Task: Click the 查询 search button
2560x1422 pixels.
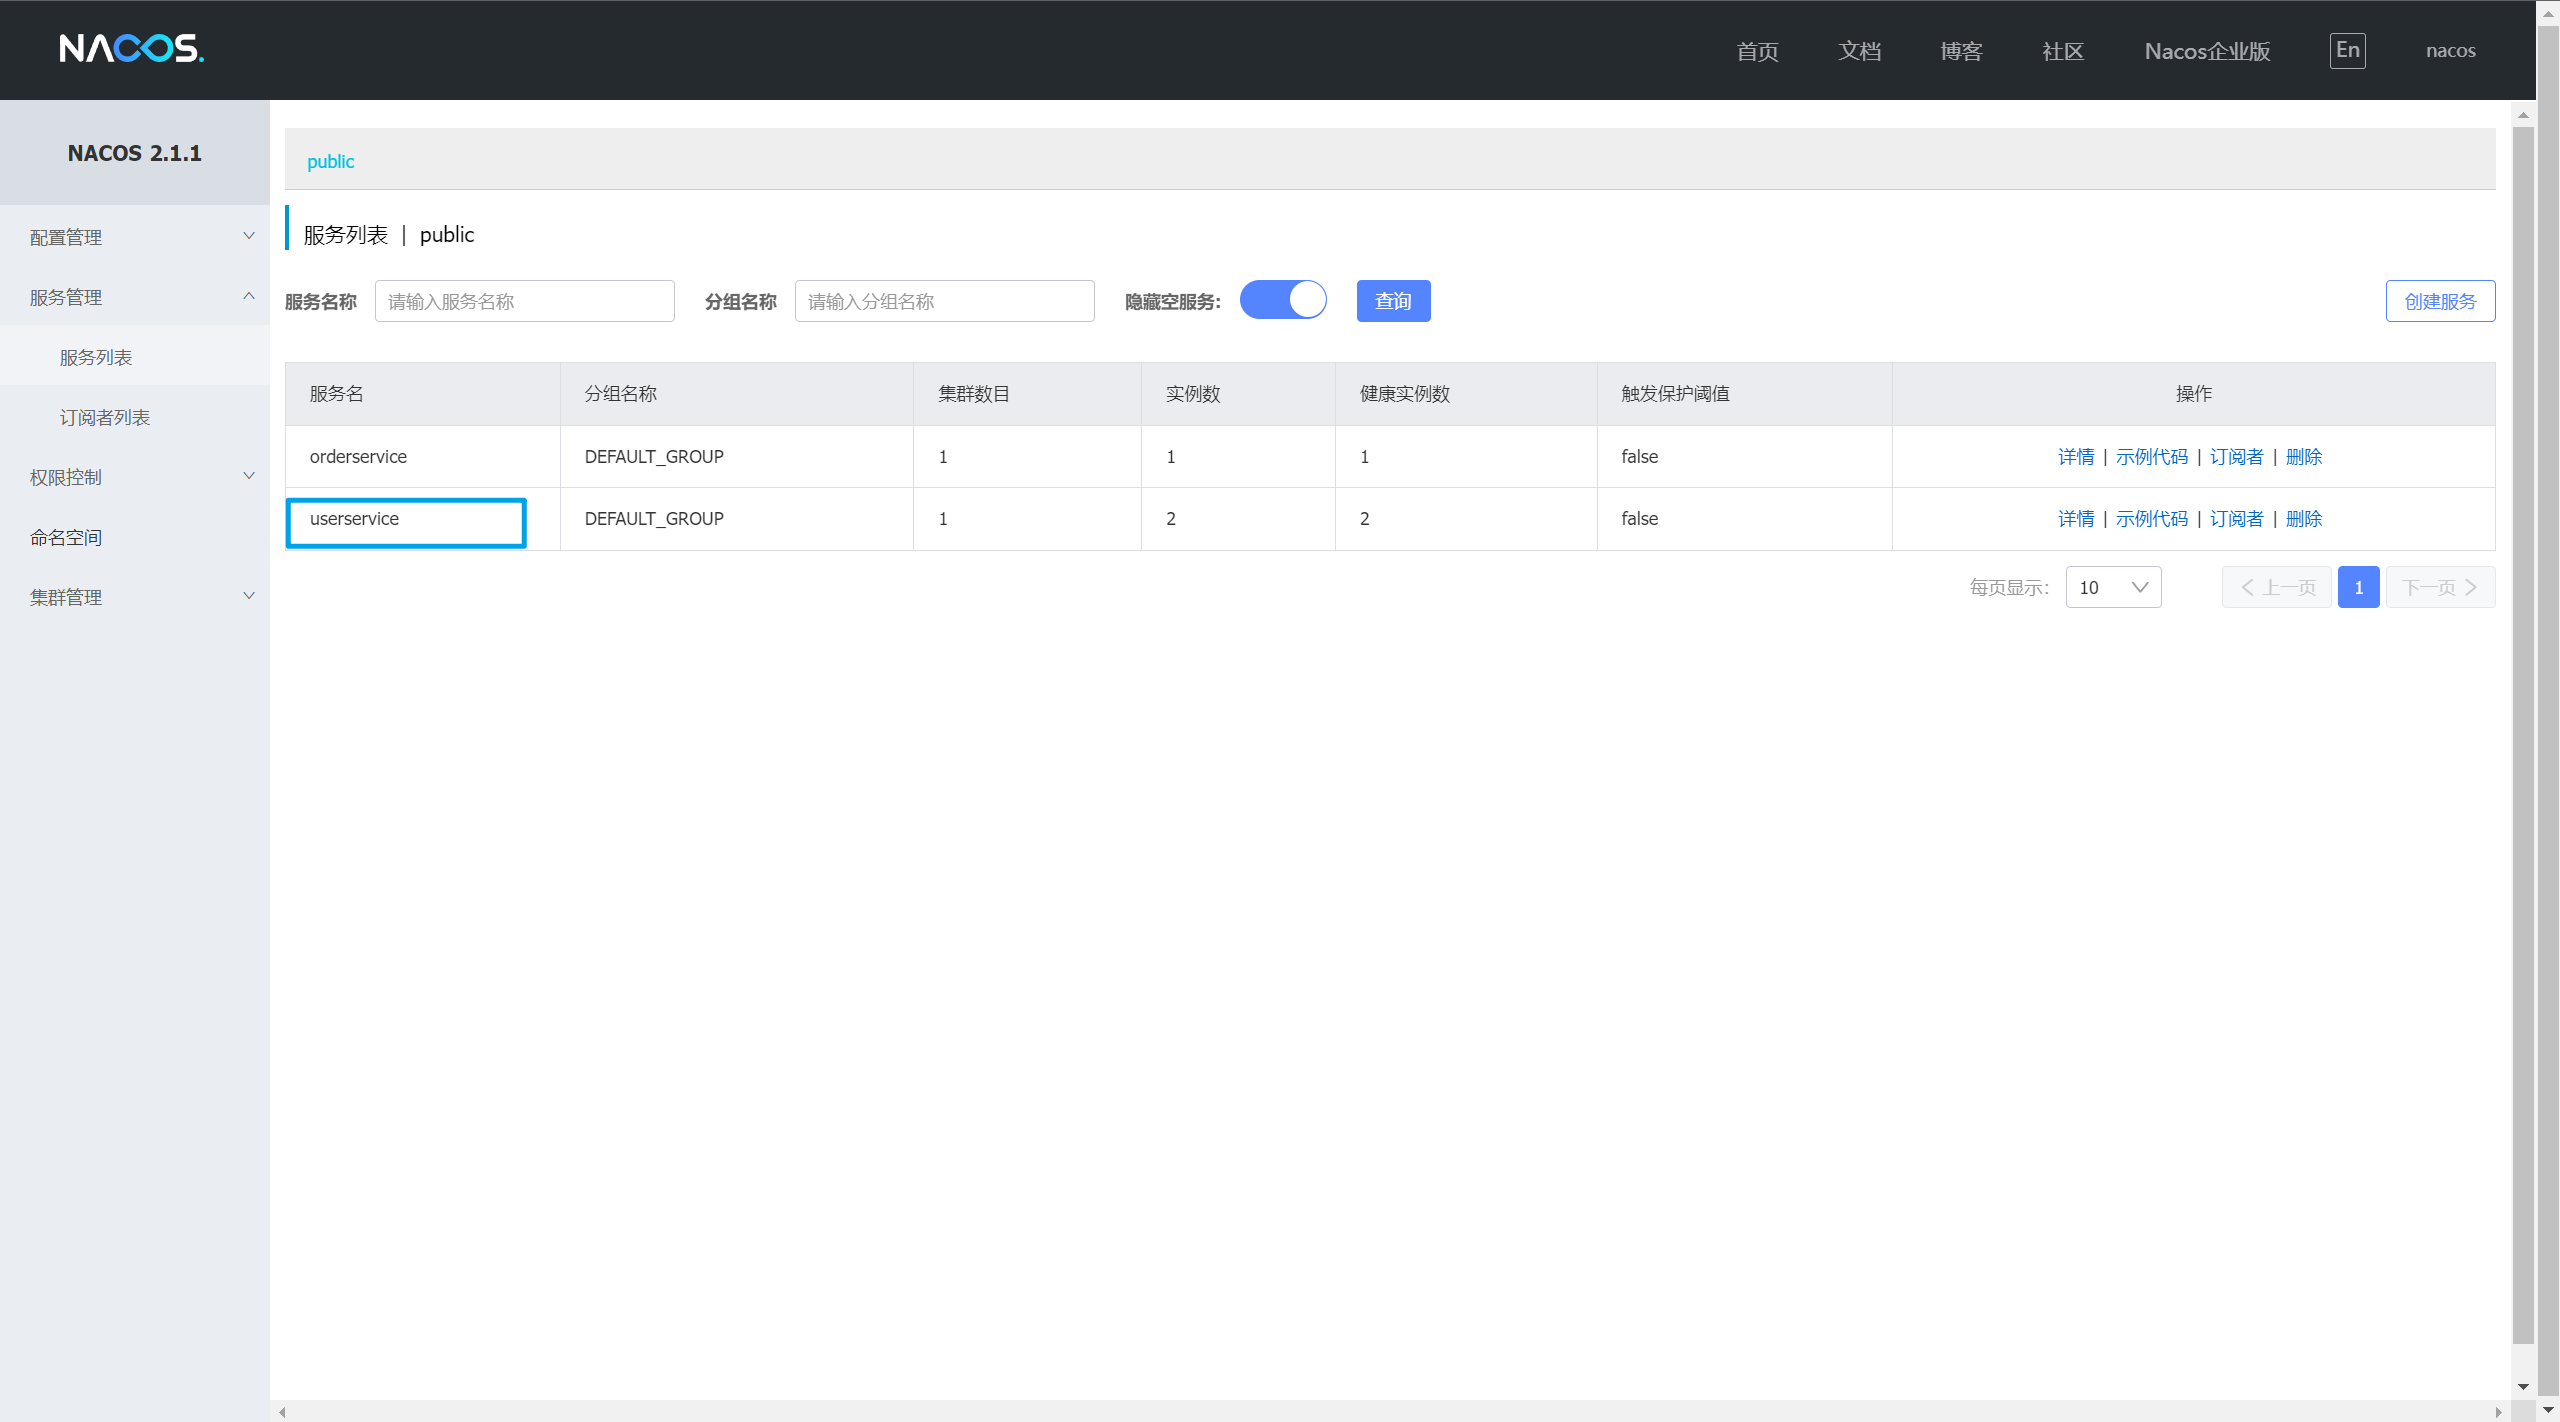Action: 1393,301
